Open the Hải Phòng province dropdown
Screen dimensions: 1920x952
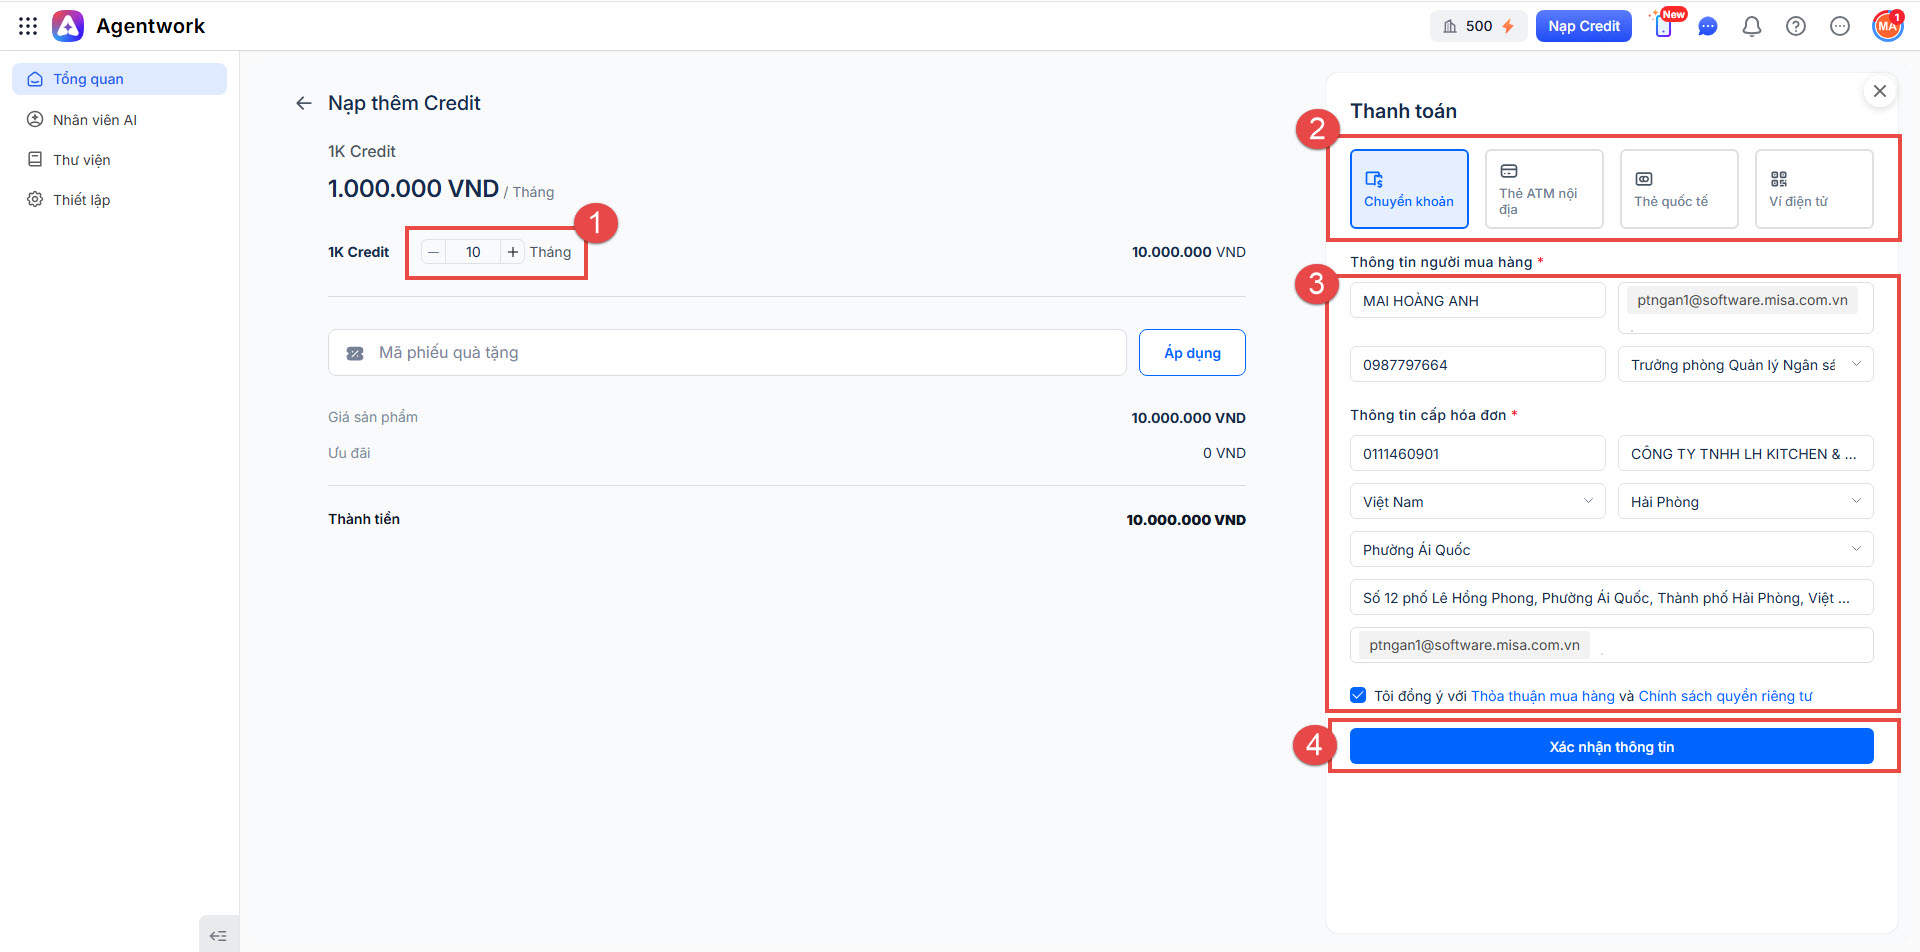pyautogui.click(x=1745, y=501)
